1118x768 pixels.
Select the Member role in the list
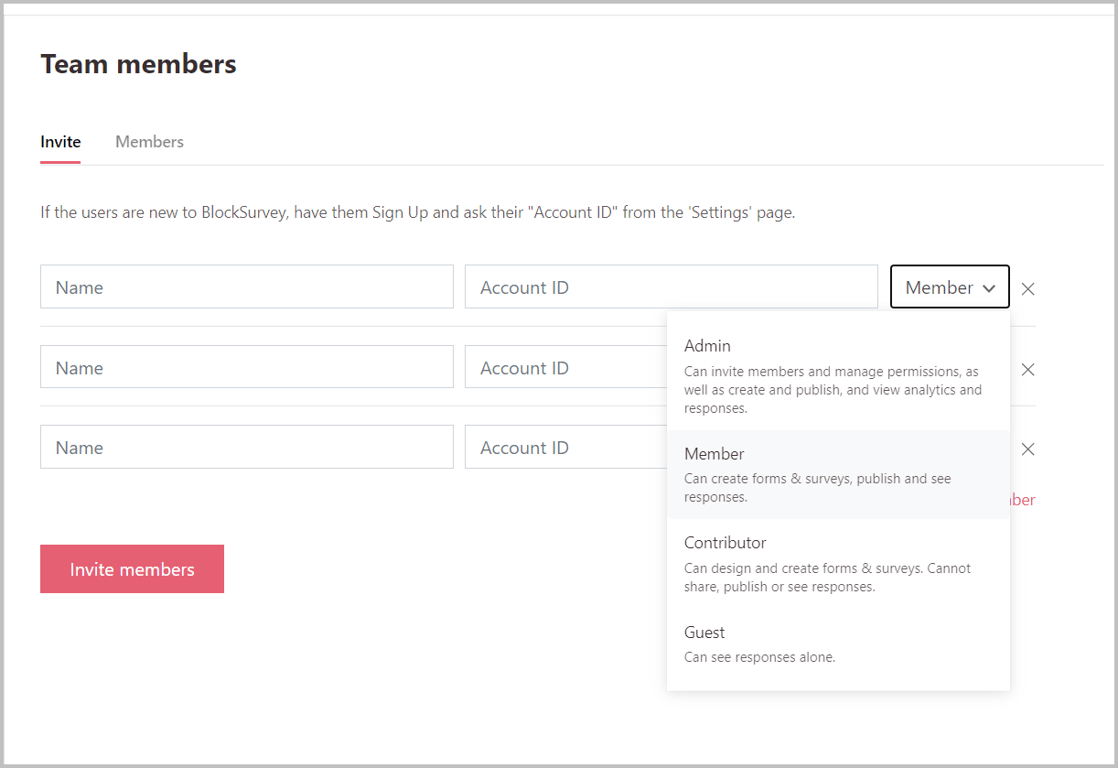click(714, 454)
